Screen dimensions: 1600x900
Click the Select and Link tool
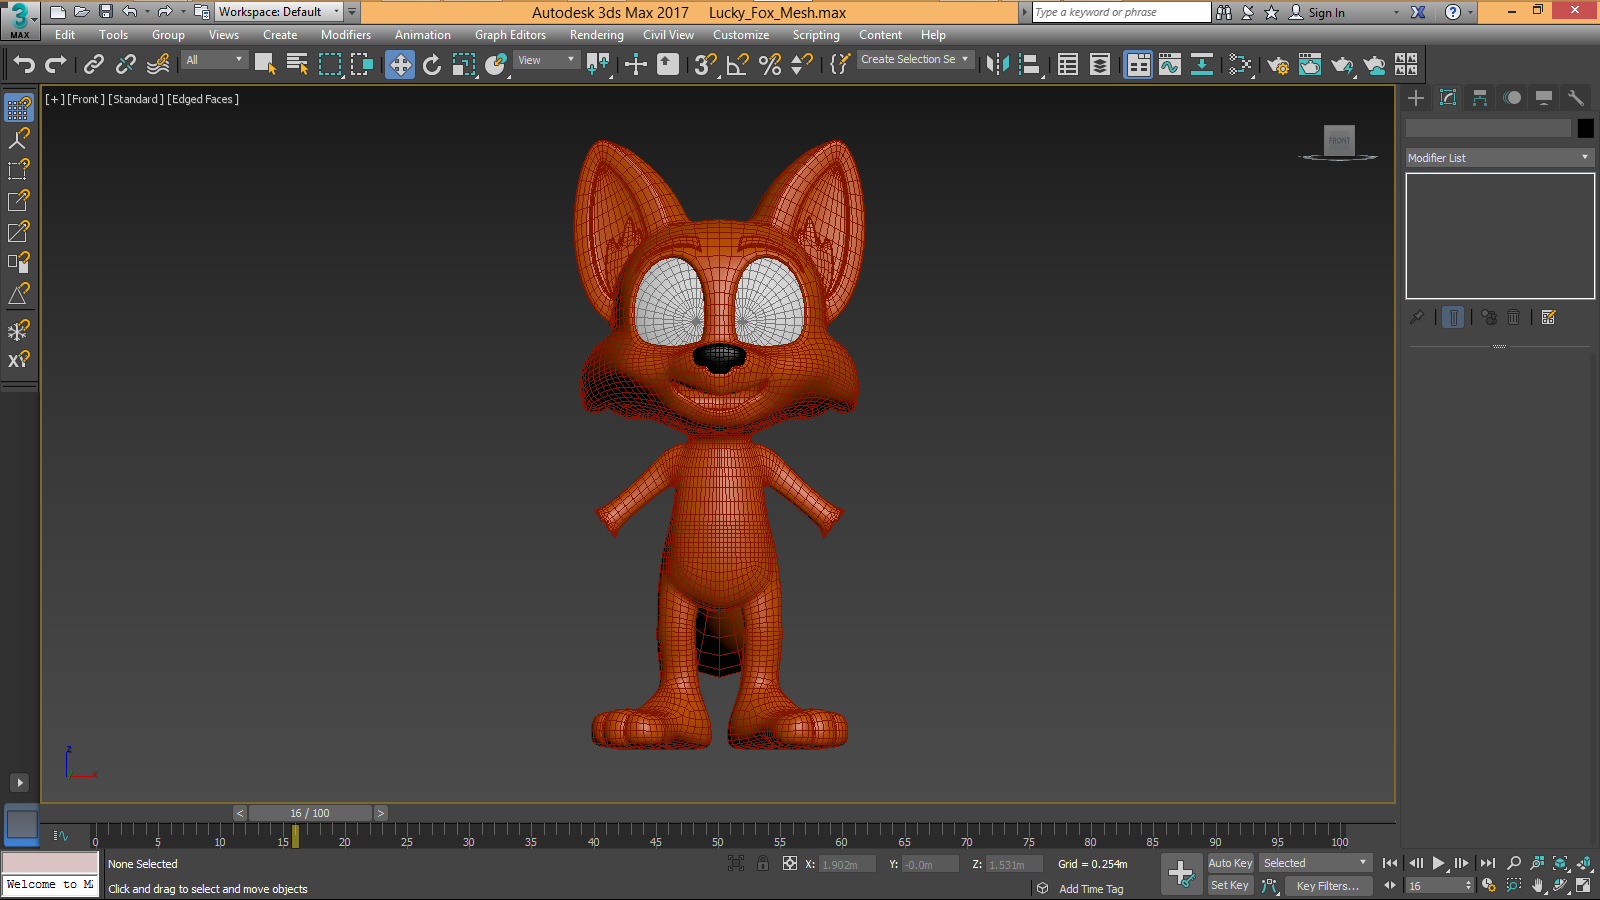point(94,65)
